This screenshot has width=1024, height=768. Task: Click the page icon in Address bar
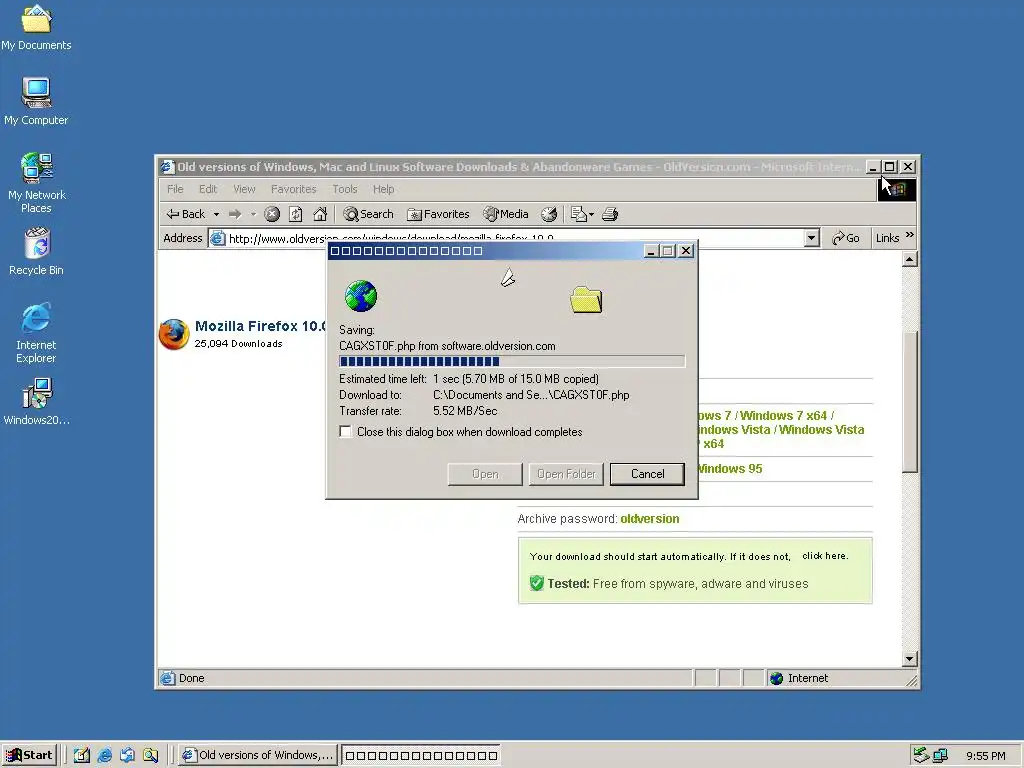point(217,238)
